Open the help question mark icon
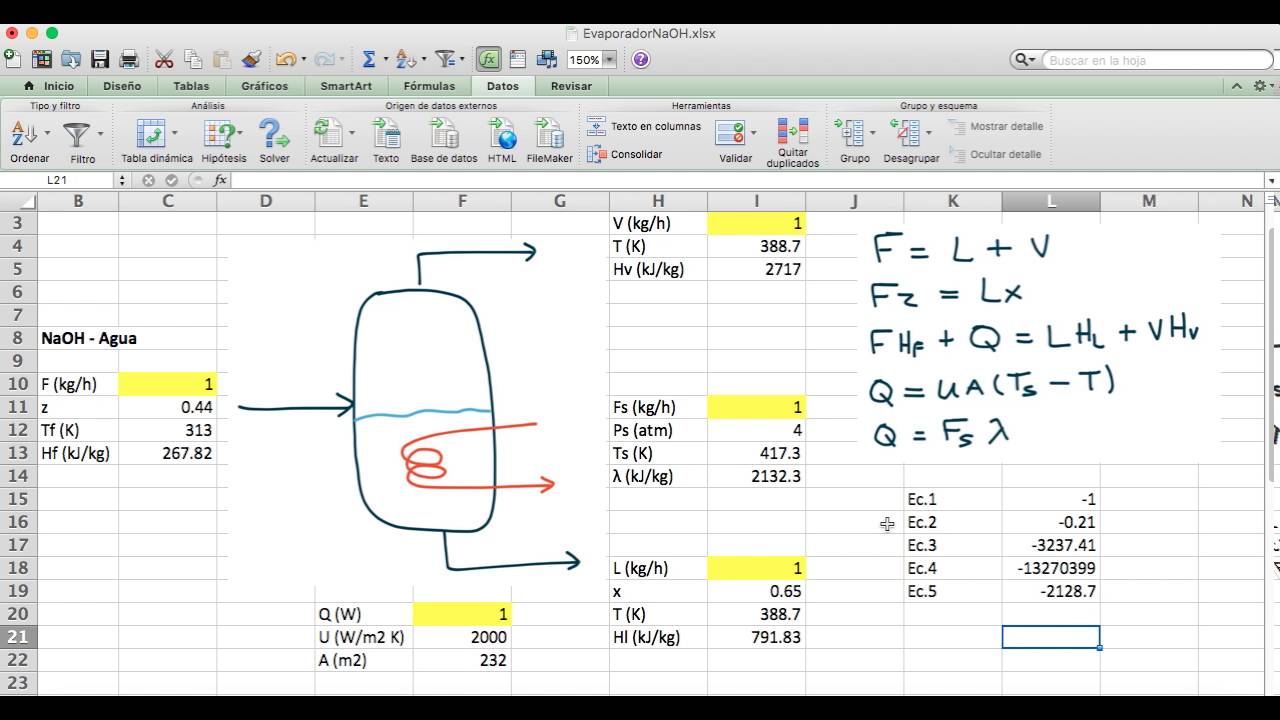 641,59
